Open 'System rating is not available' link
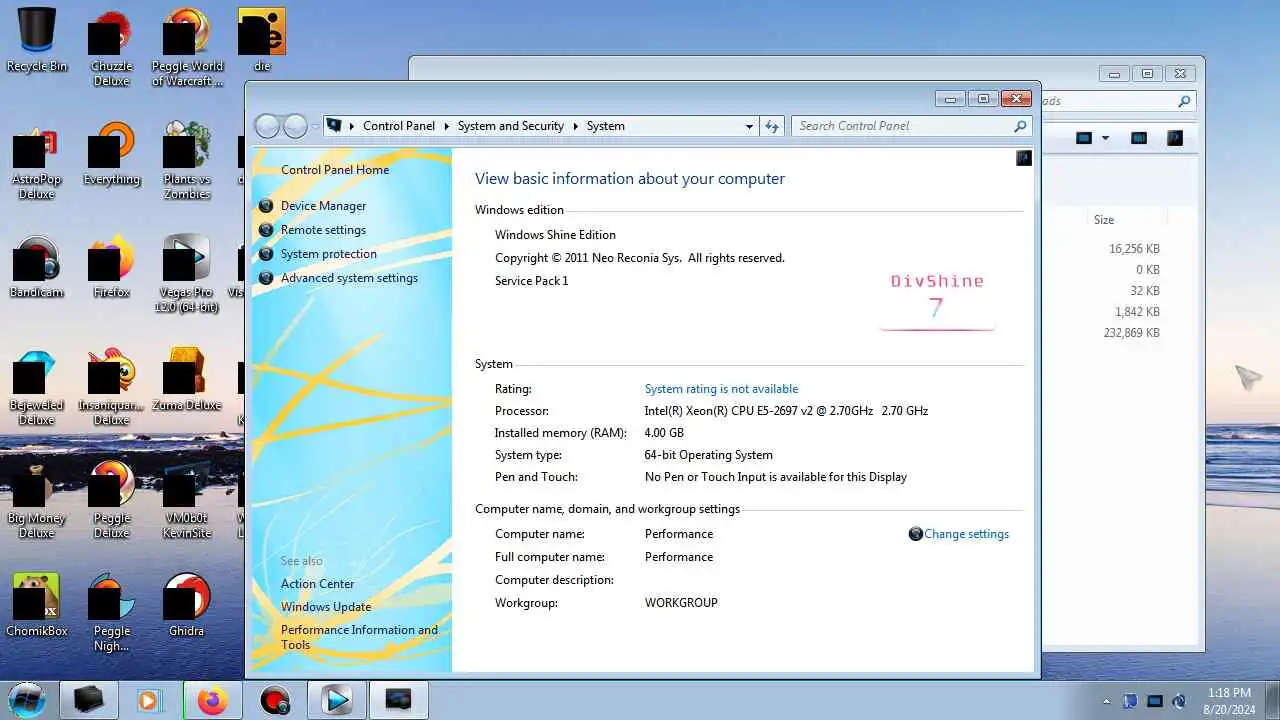The image size is (1280, 720). (721, 389)
